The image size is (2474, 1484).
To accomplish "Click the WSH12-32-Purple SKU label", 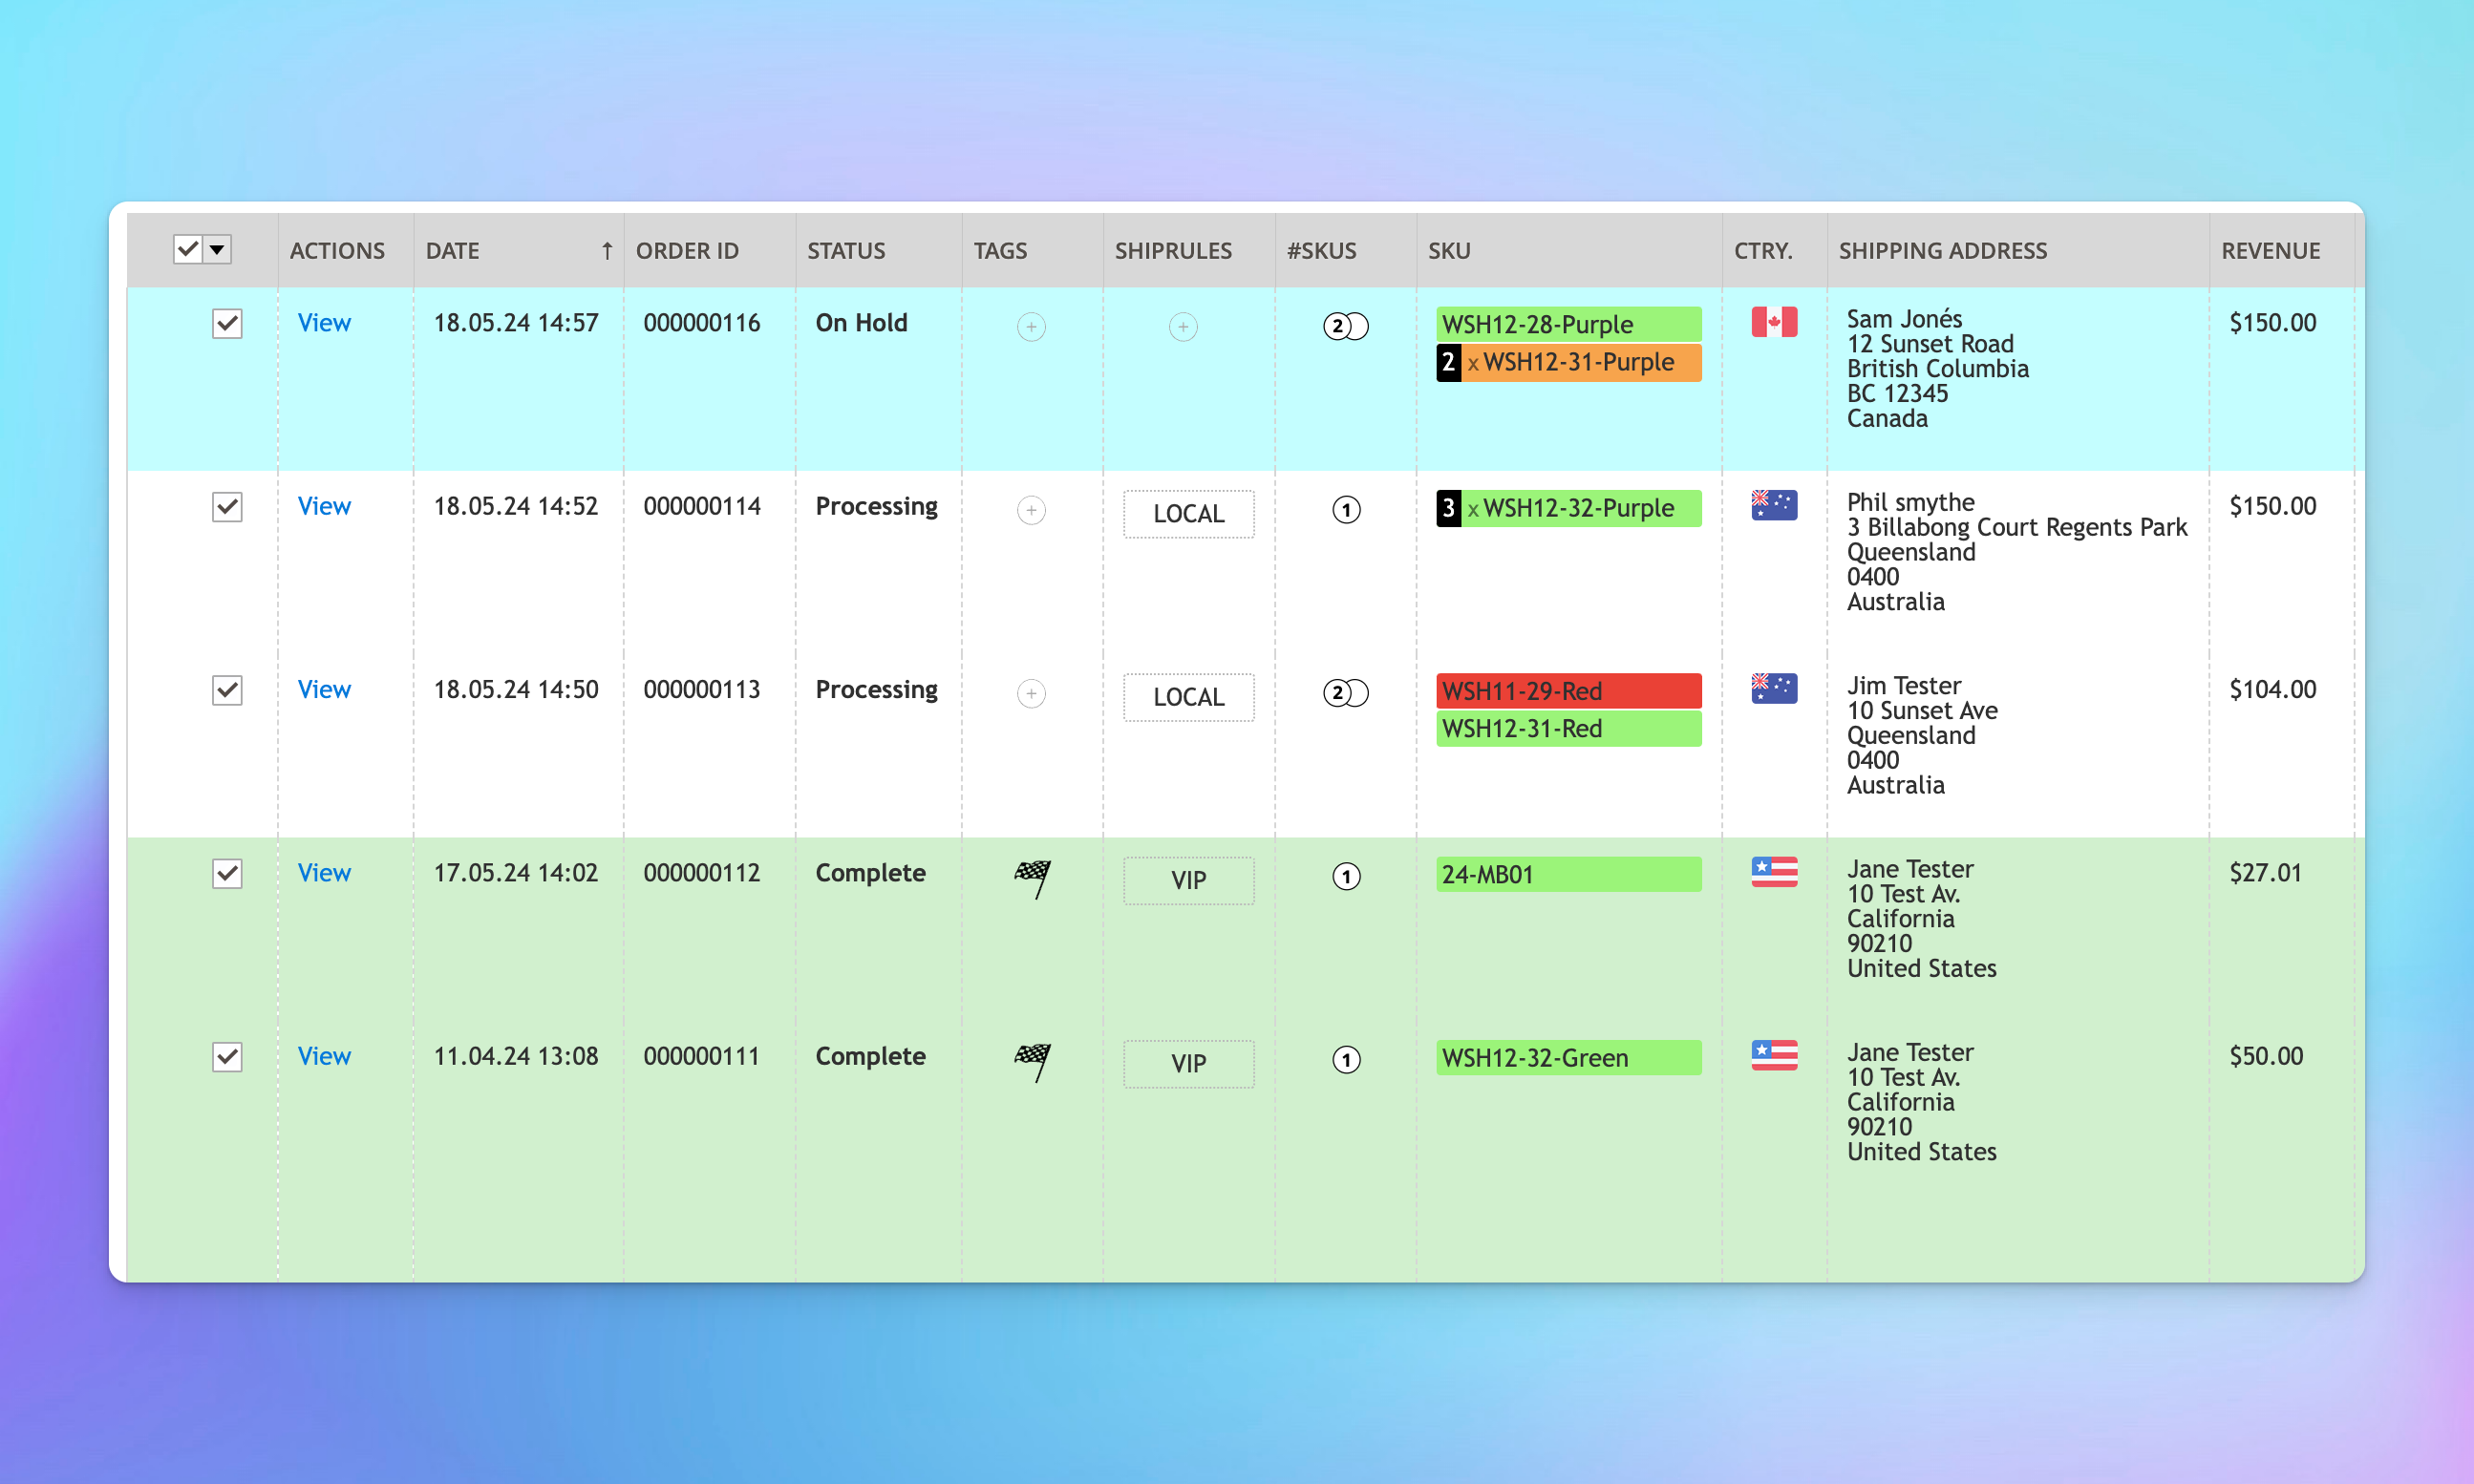I will point(1581,508).
